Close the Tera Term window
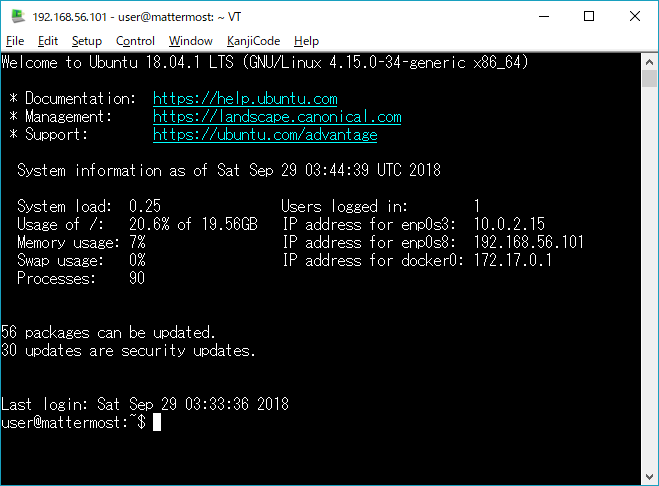659x486 pixels. [x=635, y=16]
